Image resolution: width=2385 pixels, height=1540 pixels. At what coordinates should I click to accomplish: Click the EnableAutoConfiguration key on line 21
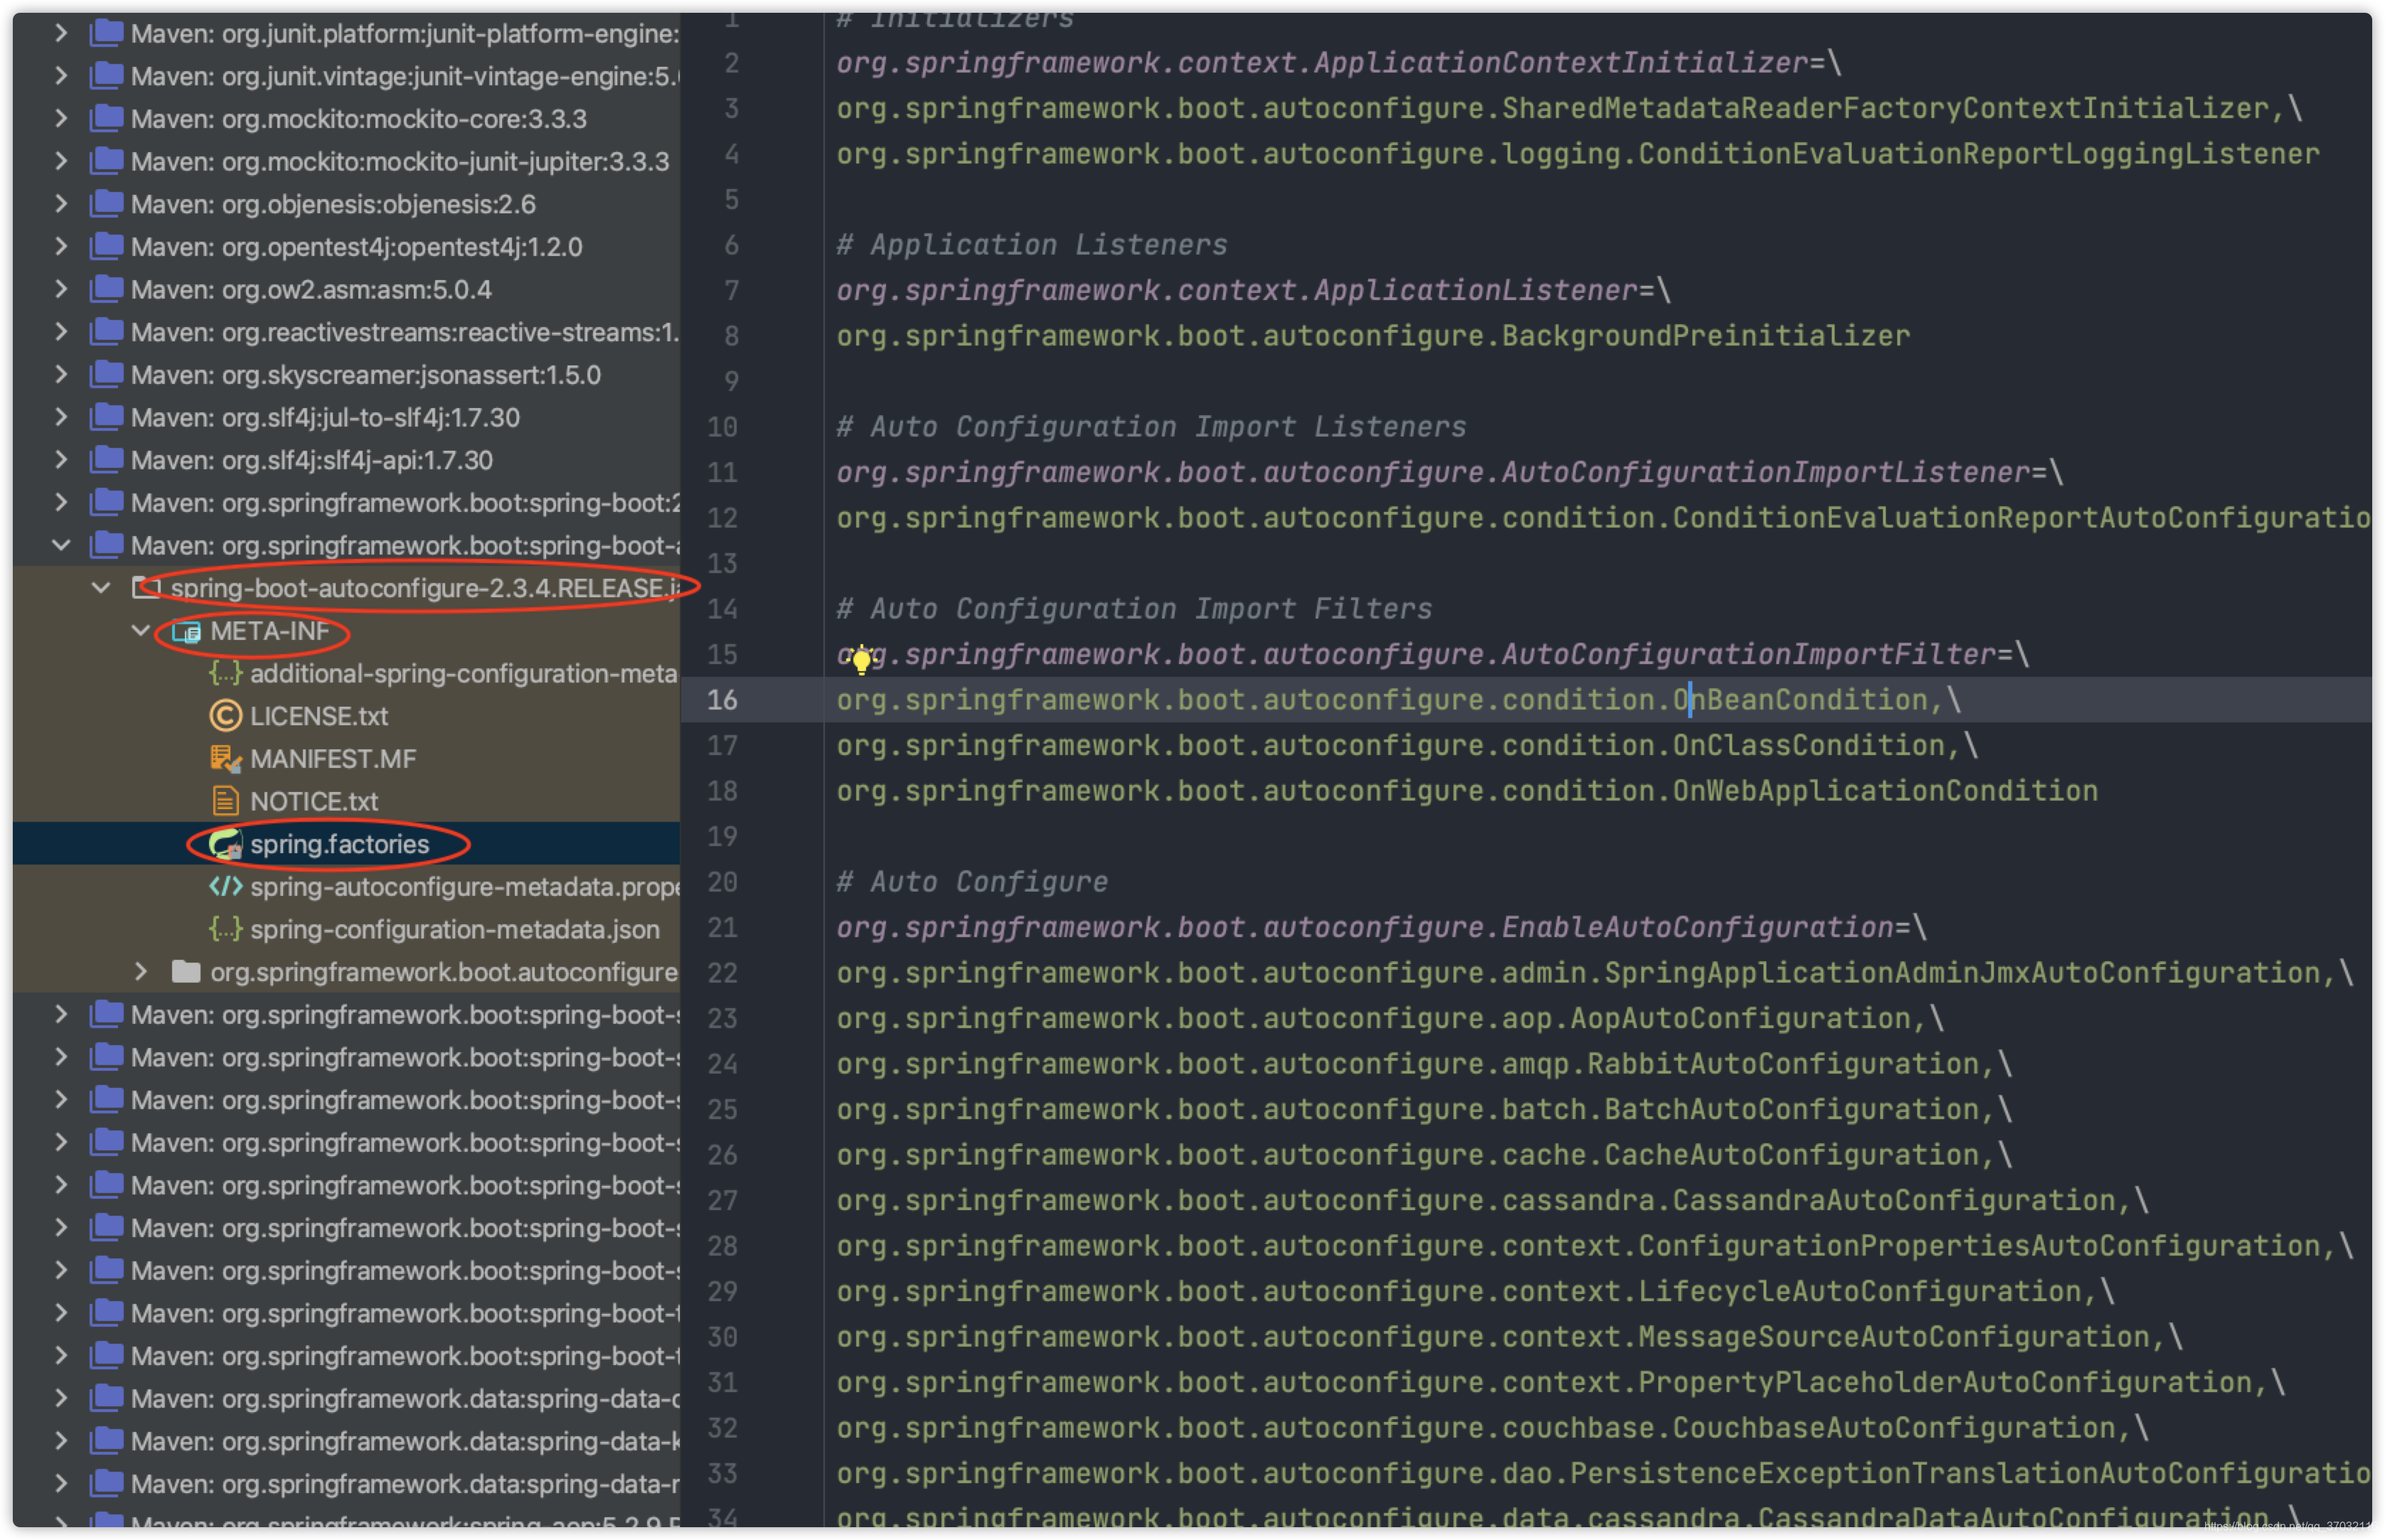click(1365, 927)
